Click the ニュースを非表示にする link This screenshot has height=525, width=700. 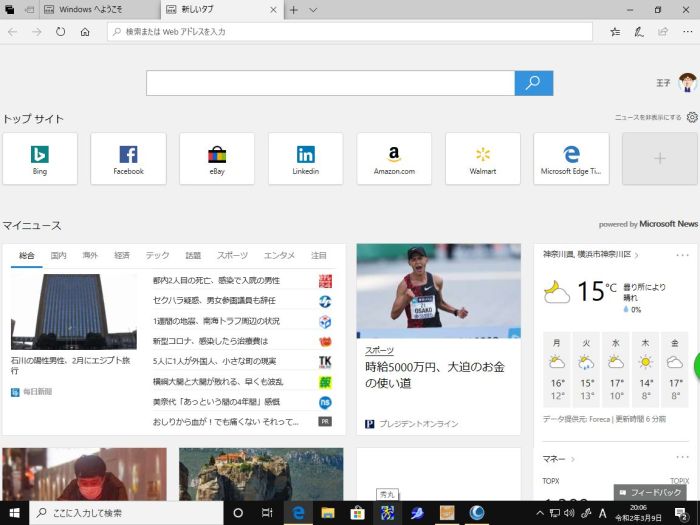coord(648,117)
